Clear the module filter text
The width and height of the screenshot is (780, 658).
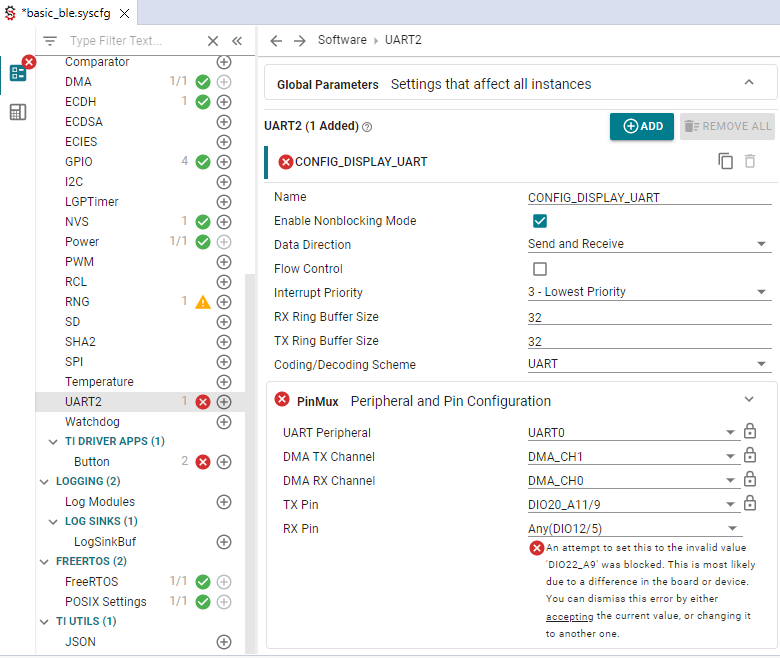[213, 41]
